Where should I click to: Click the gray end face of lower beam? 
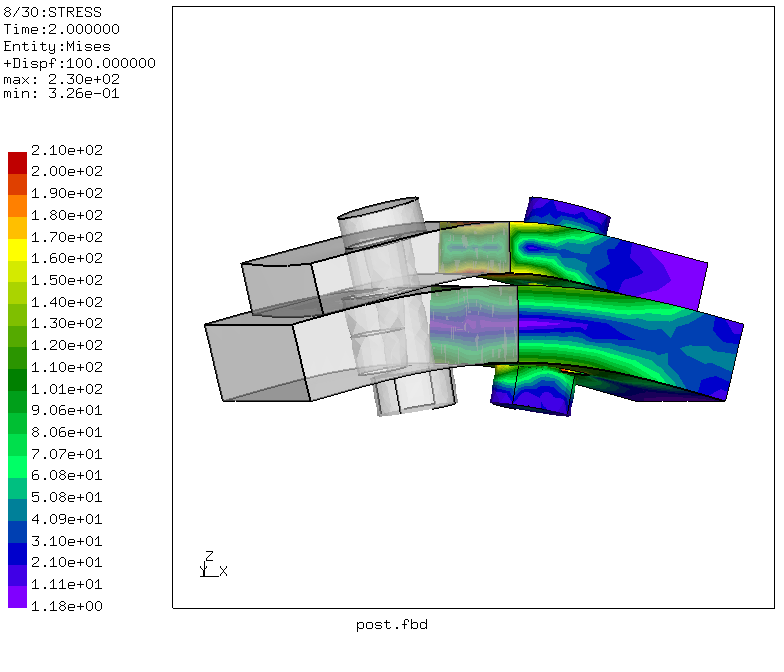[258, 362]
